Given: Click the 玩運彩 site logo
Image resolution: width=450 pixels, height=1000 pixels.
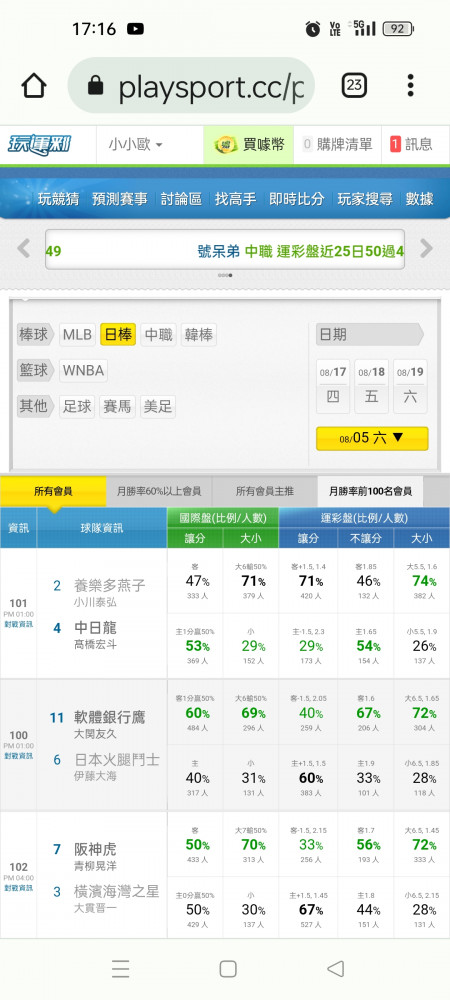Looking at the screenshot, I should [x=40, y=144].
